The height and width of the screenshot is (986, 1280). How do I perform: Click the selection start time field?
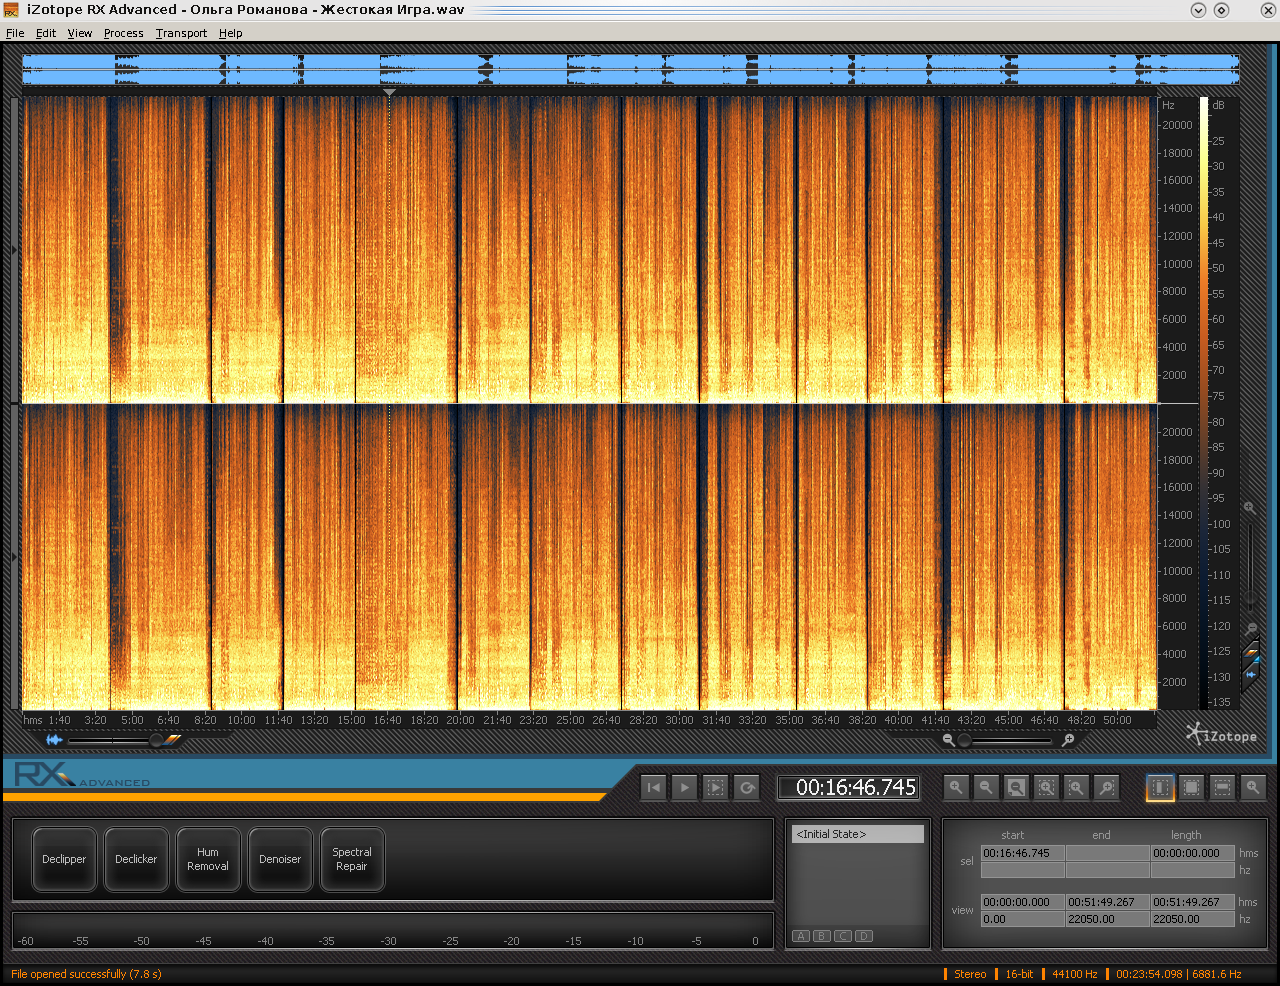(1022, 853)
